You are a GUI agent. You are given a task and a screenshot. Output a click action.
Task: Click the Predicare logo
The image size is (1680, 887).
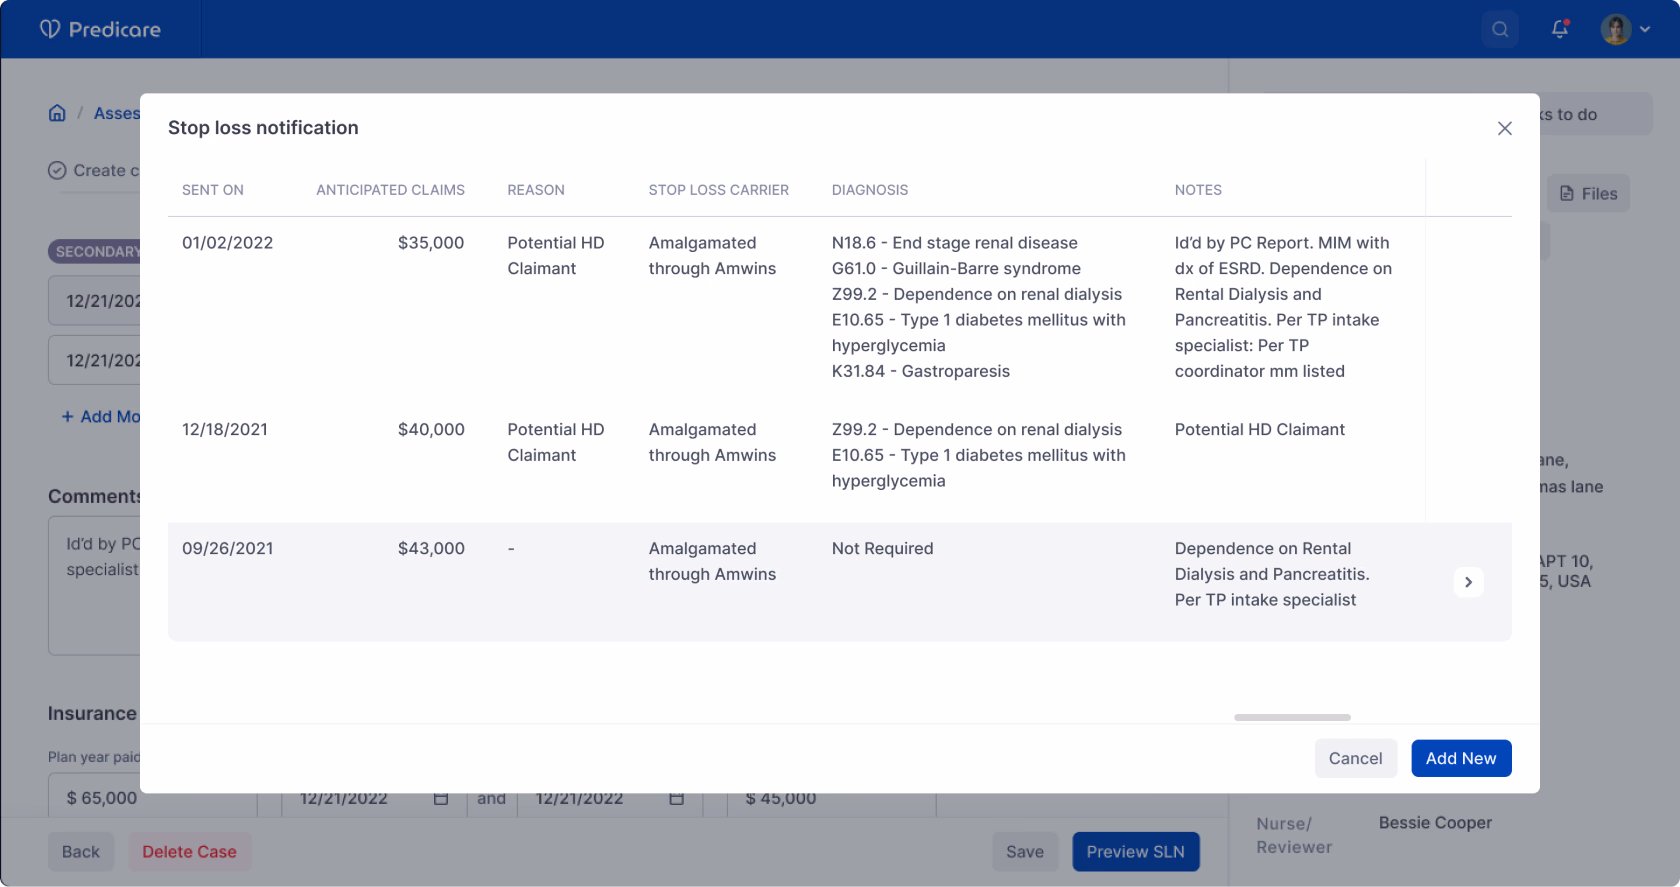point(100,29)
